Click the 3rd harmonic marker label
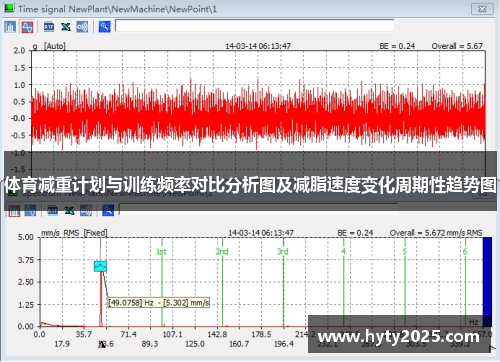 tap(283, 251)
